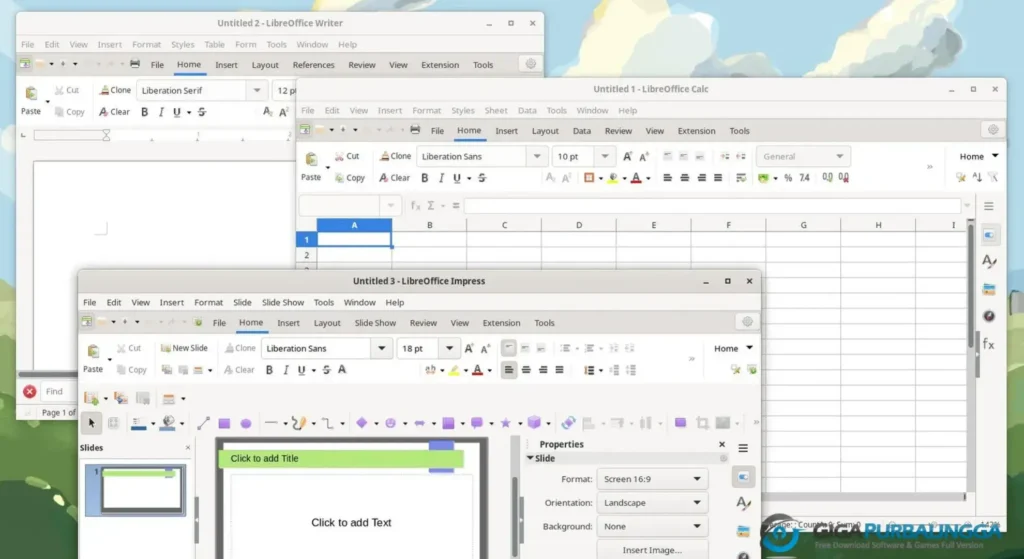Select the arrow Select tool in Impress
The height and width of the screenshot is (559, 1024).
point(91,423)
